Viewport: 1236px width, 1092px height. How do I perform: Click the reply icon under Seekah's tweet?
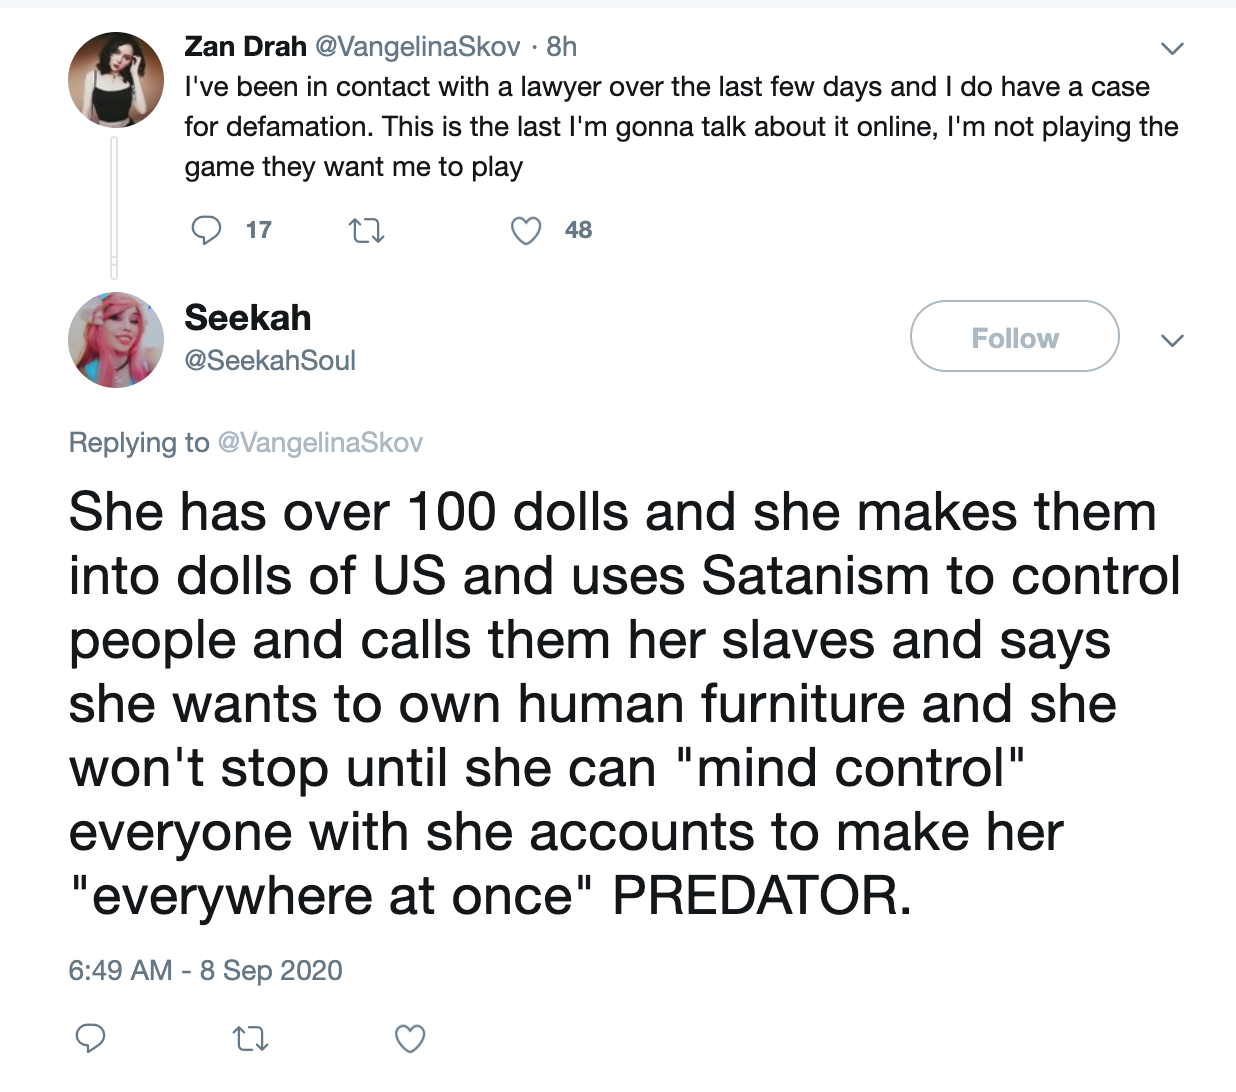91,1039
